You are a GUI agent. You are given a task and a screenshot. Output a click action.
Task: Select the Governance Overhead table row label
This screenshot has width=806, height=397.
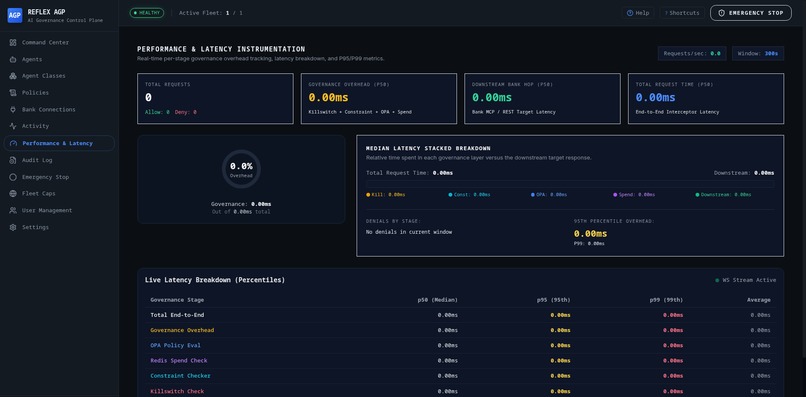coord(182,330)
